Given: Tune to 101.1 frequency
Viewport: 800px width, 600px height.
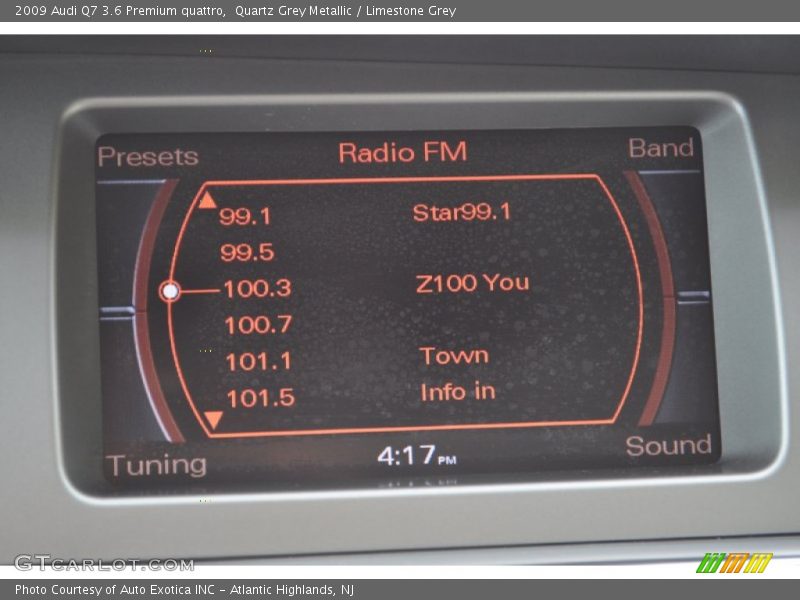Looking at the screenshot, I should tap(259, 362).
